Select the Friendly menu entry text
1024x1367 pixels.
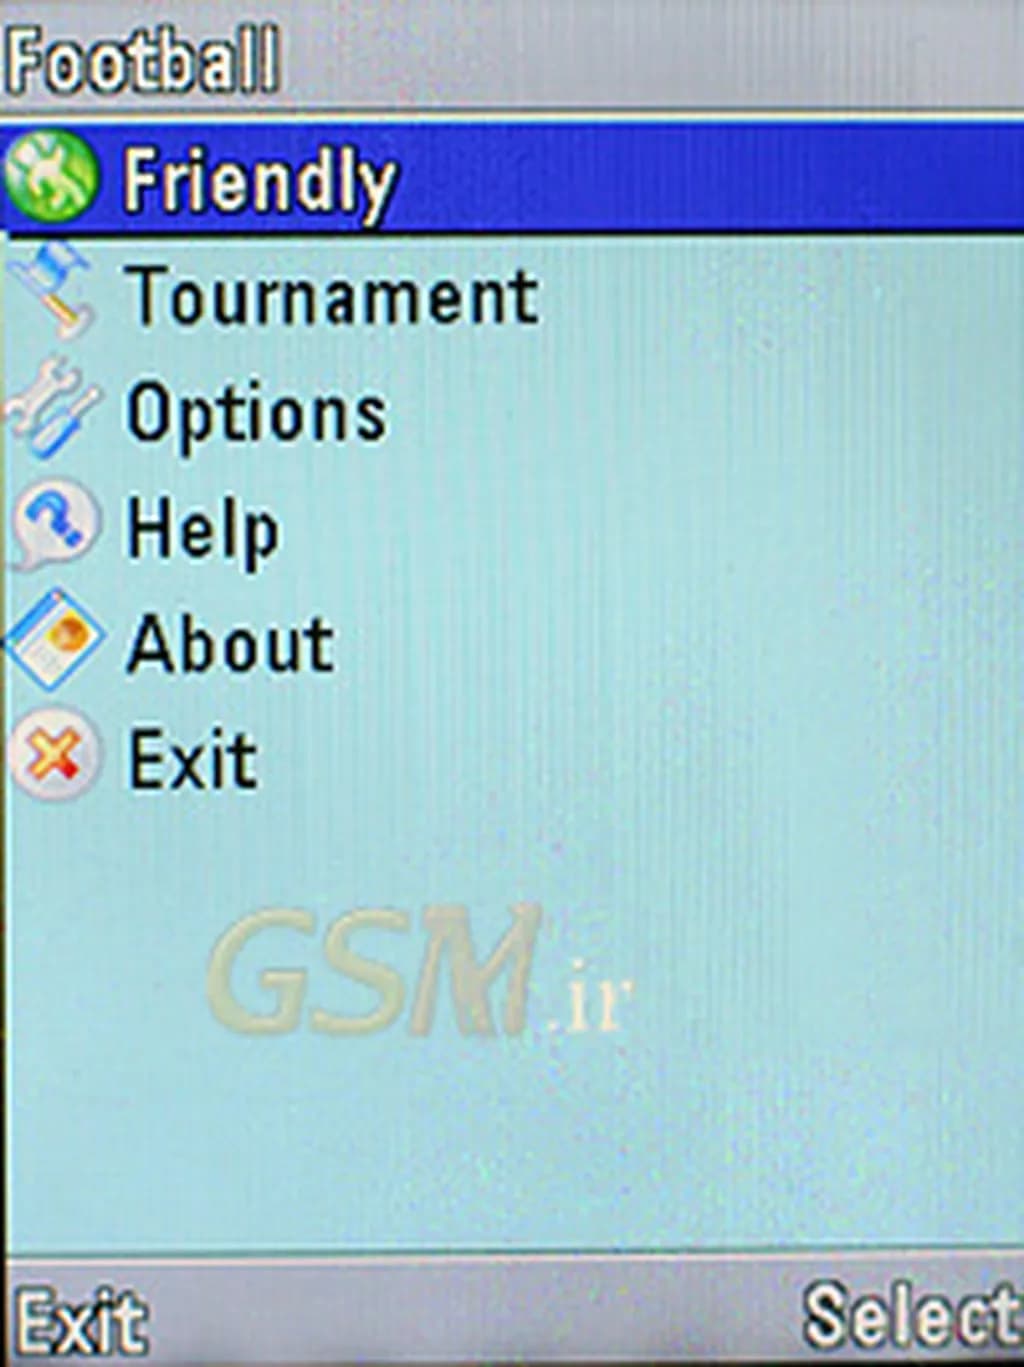point(259,182)
